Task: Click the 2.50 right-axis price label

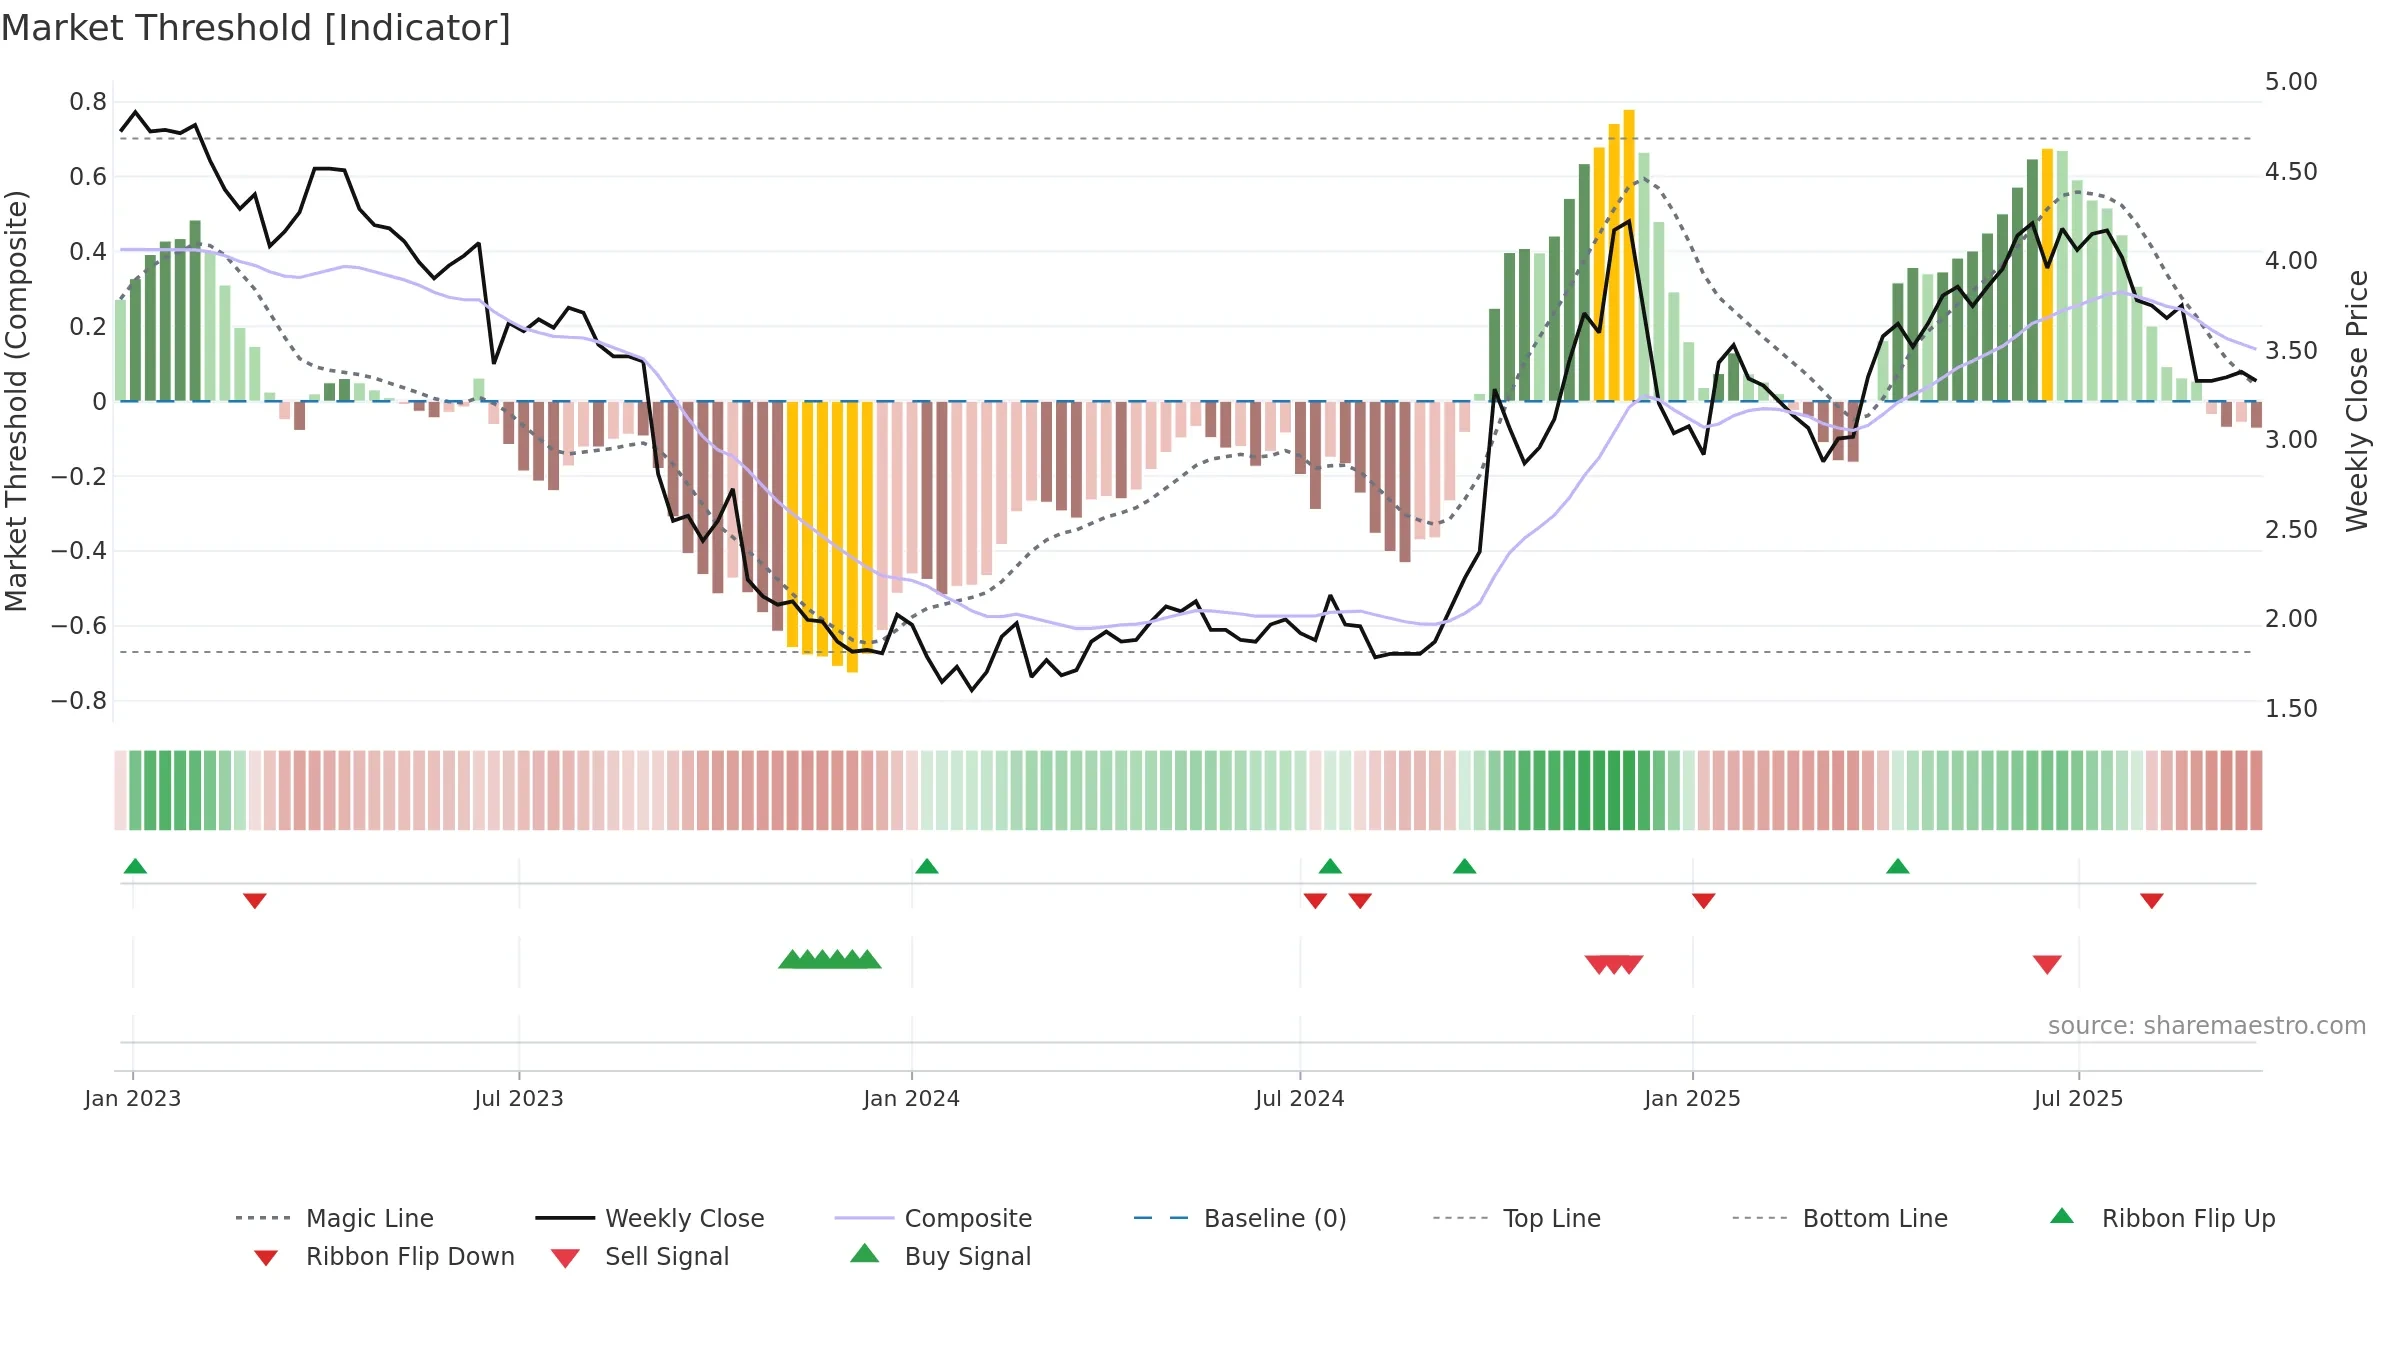Action: click(2291, 530)
